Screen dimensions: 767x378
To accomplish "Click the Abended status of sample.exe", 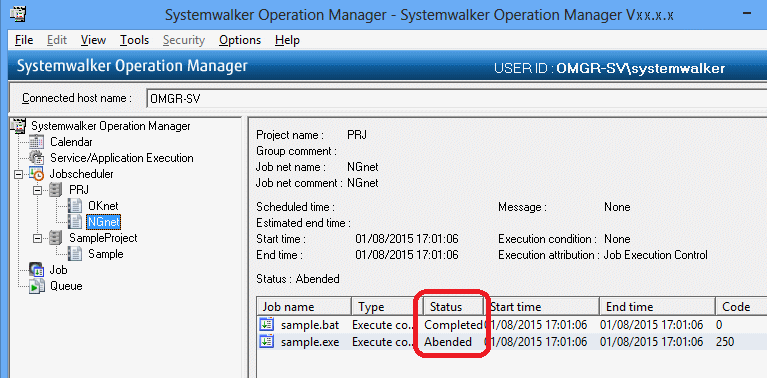I will click(448, 341).
